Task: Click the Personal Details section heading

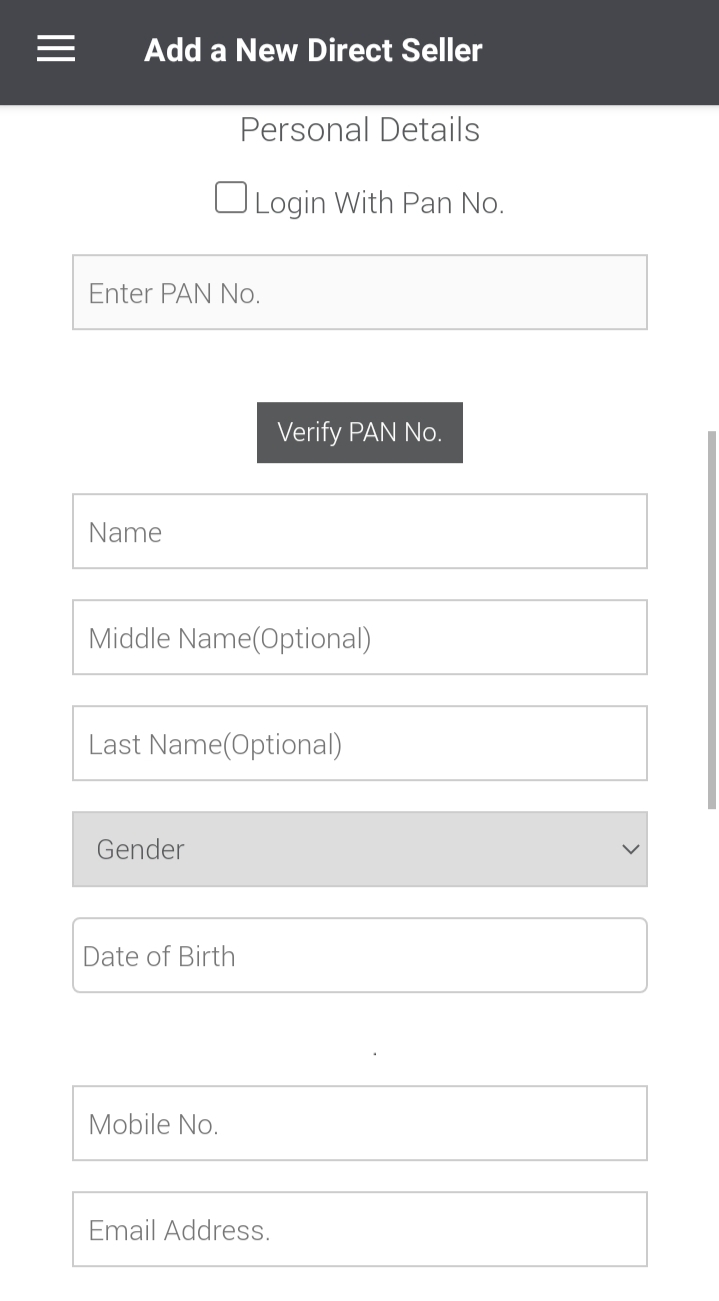Action: pyautogui.click(x=359, y=130)
